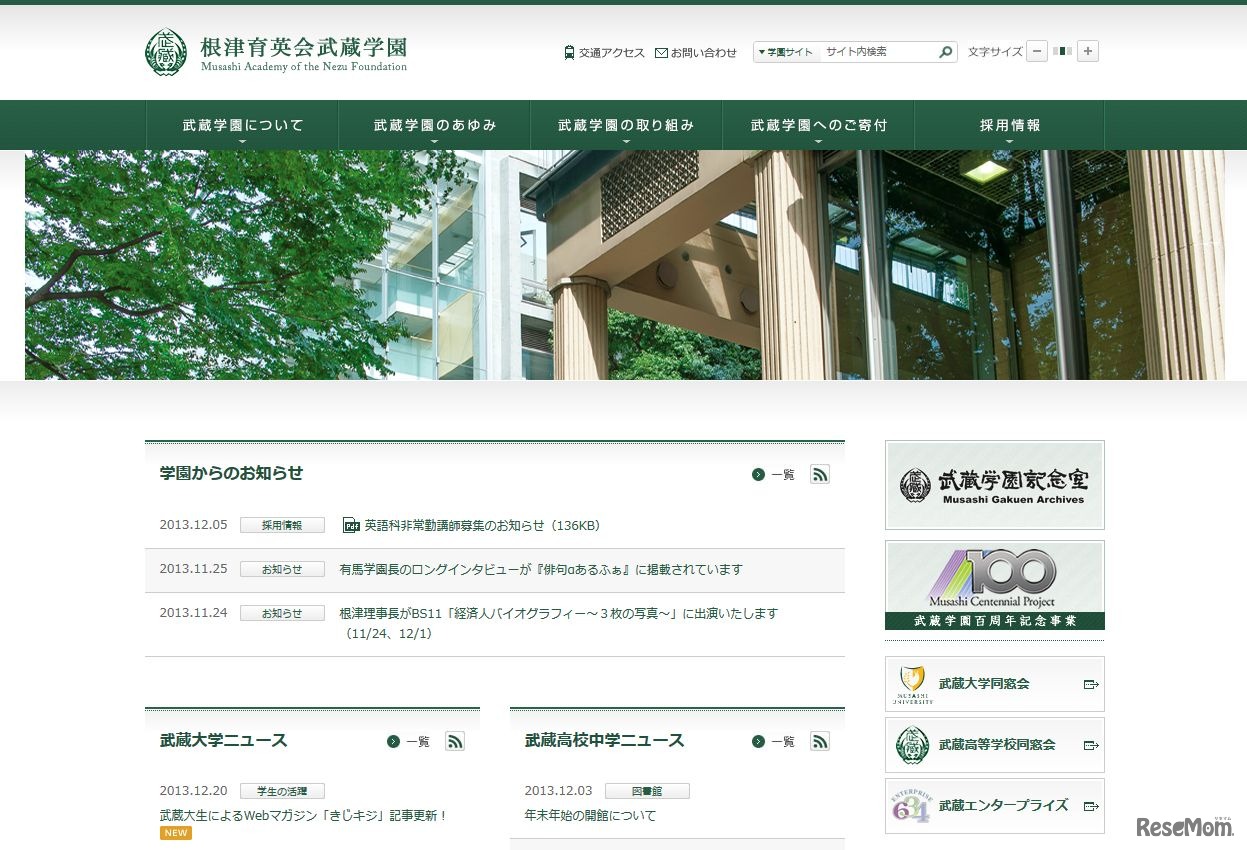Screen dimensions: 1247x850
Task: Increase text size with the plus button
Action: pos(1088,51)
